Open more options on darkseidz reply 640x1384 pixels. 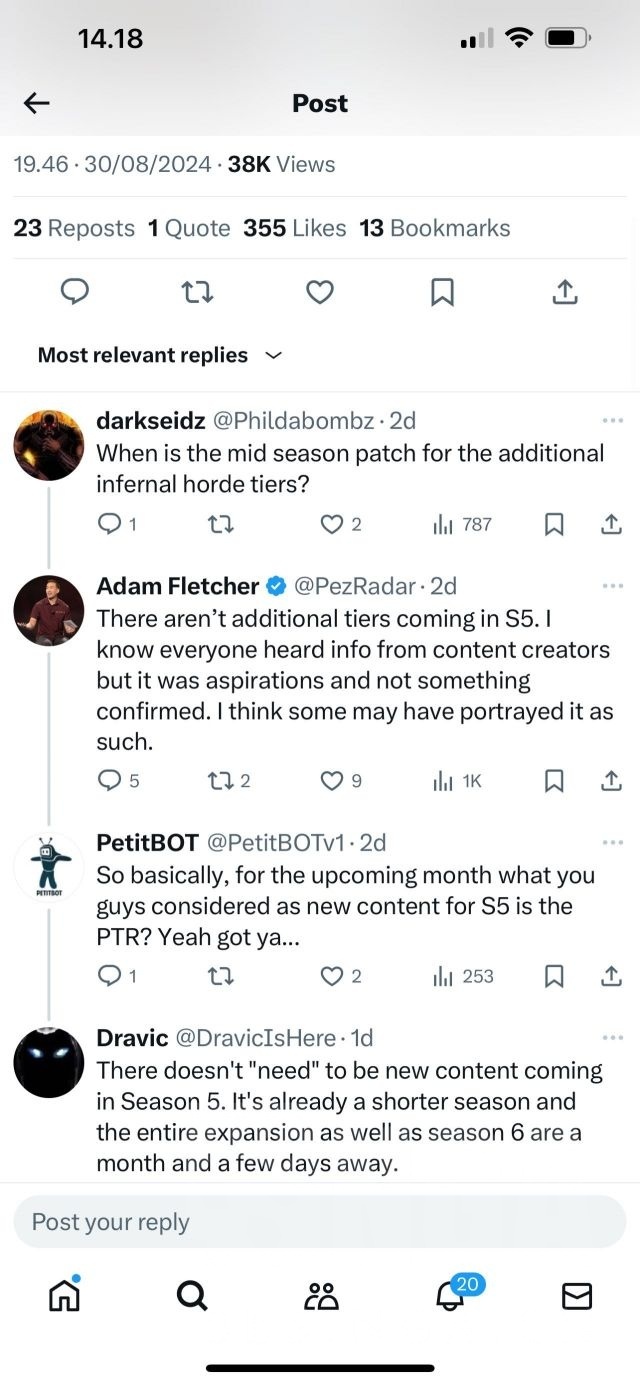(612, 421)
